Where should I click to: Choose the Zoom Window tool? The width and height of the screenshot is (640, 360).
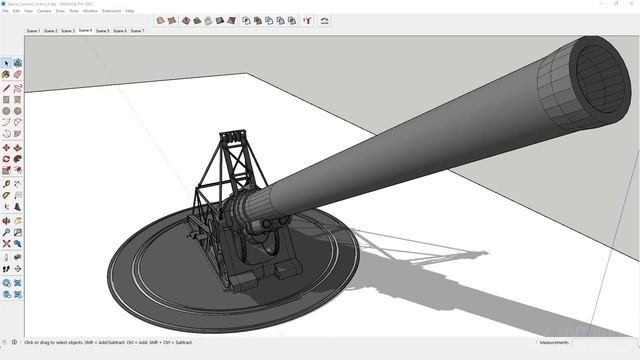(18, 232)
